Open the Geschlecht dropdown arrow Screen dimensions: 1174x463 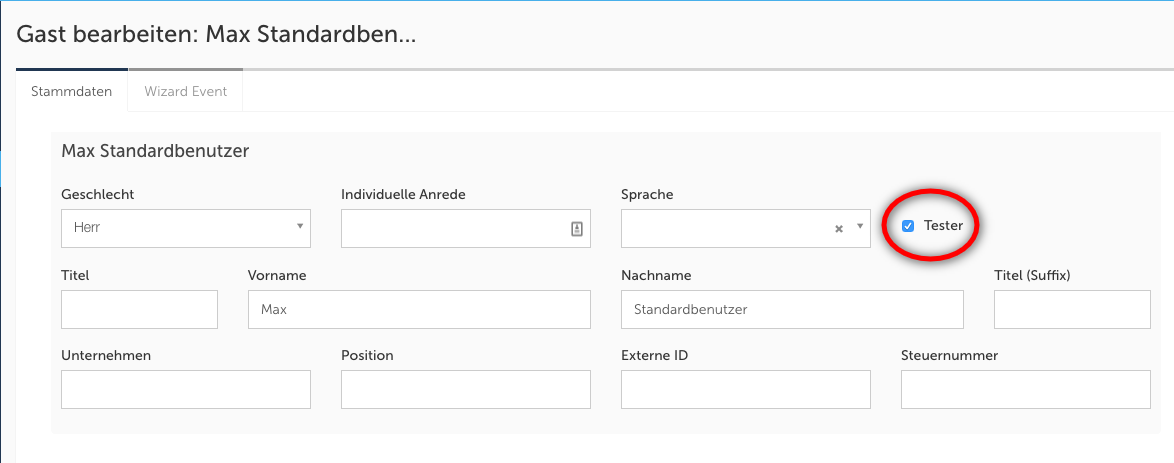299,227
